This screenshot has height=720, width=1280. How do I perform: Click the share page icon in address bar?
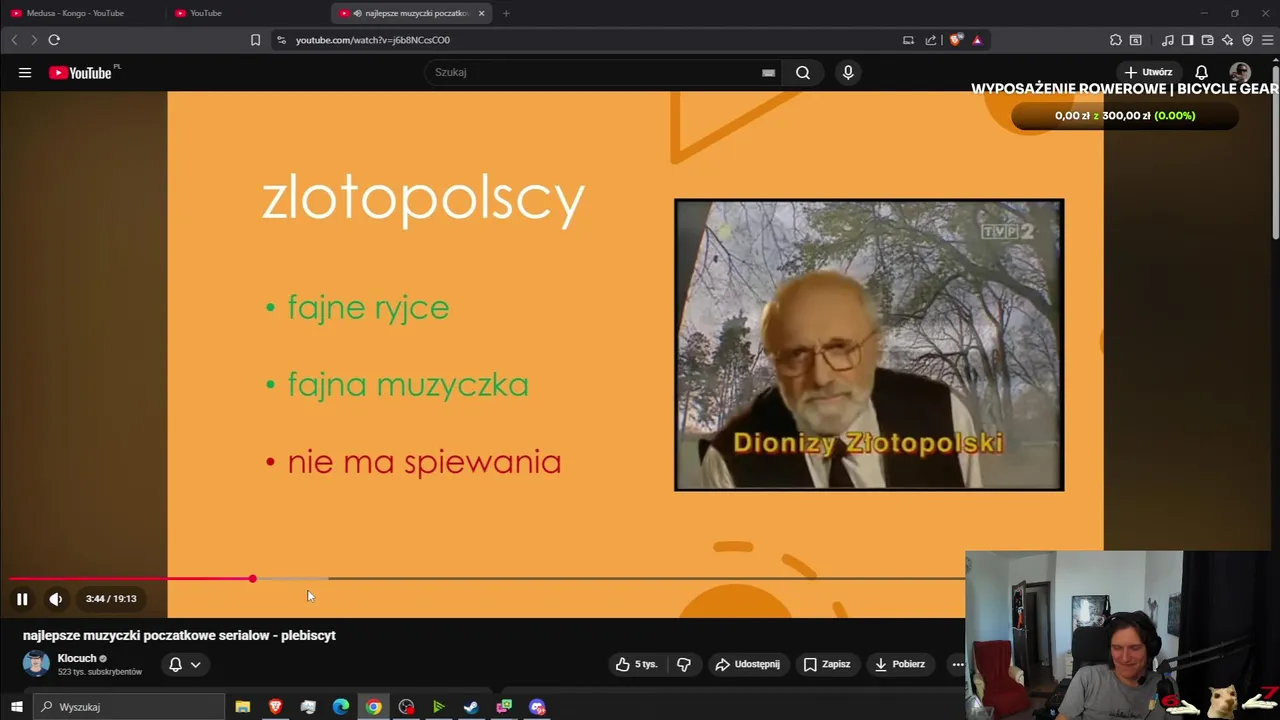931,40
